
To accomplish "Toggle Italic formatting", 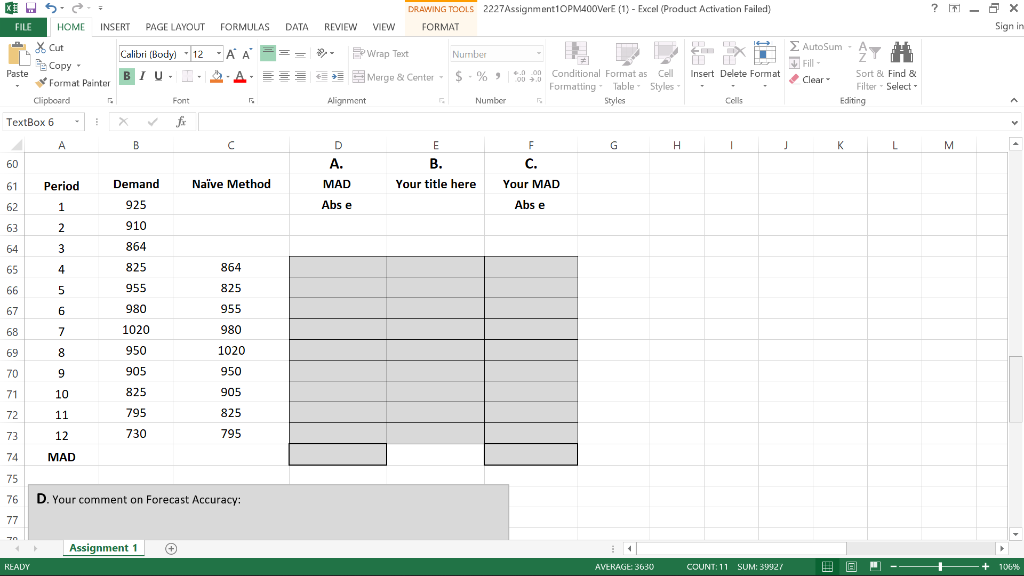I will pyautogui.click(x=142, y=76).
